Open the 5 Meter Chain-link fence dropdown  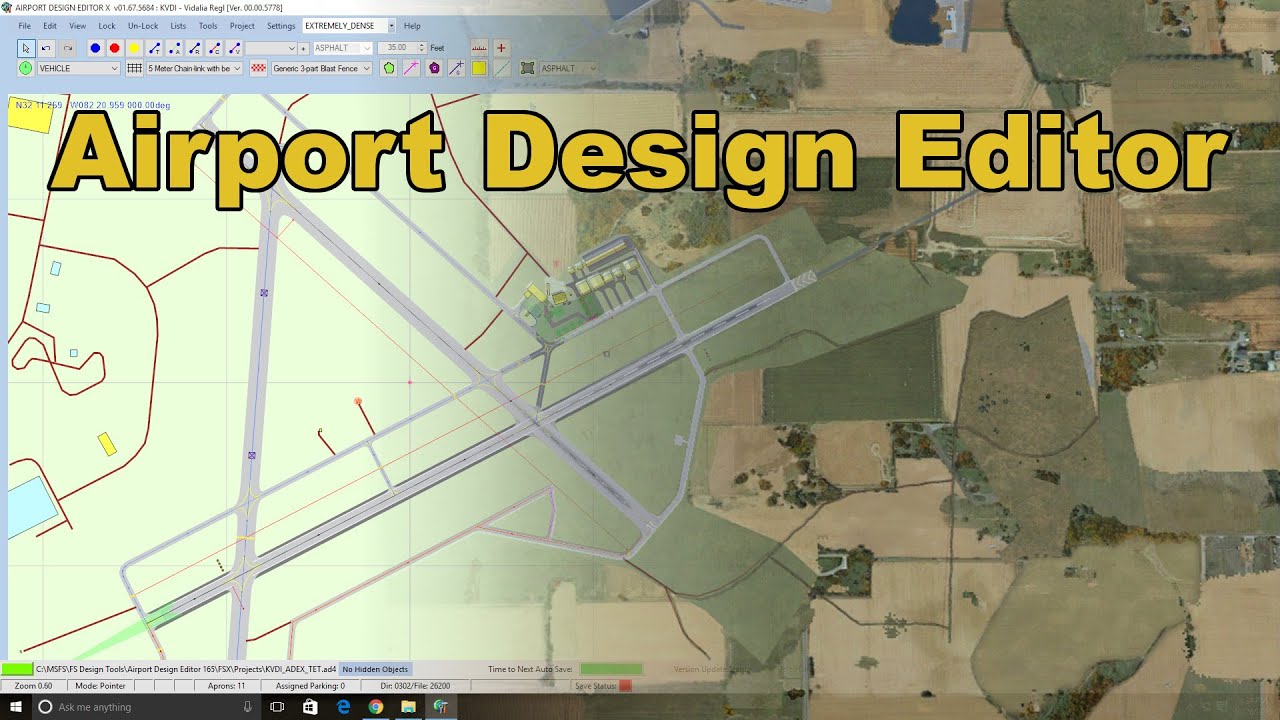tap(194, 68)
